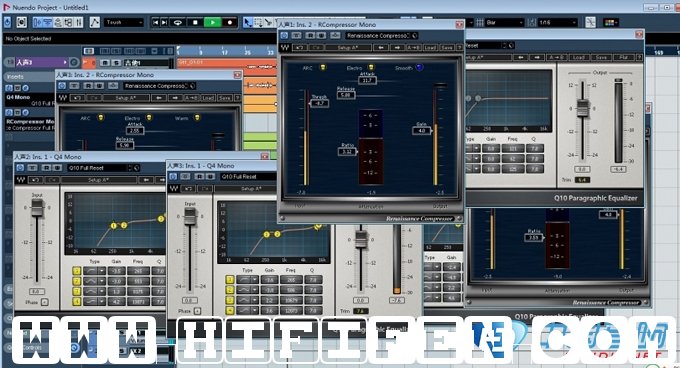The image size is (680, 368).
Task: Open the Touch automation mode dropdown
Action: tap(124, 22)
